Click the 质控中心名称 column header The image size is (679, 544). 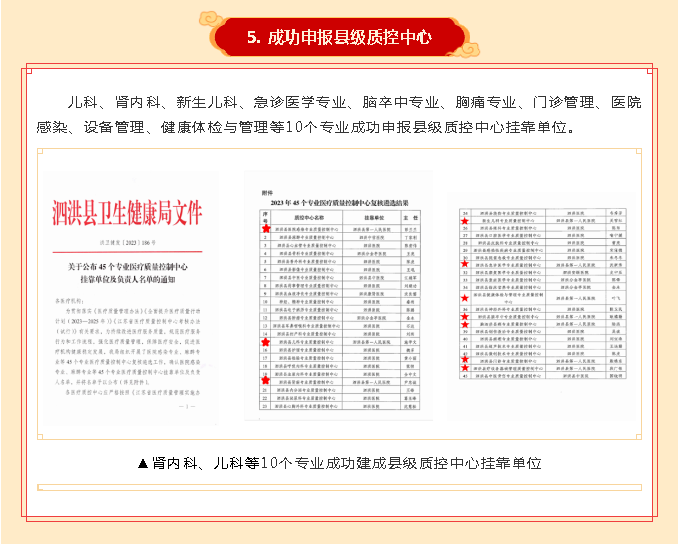pyautogui.click(x=307, y=217)
